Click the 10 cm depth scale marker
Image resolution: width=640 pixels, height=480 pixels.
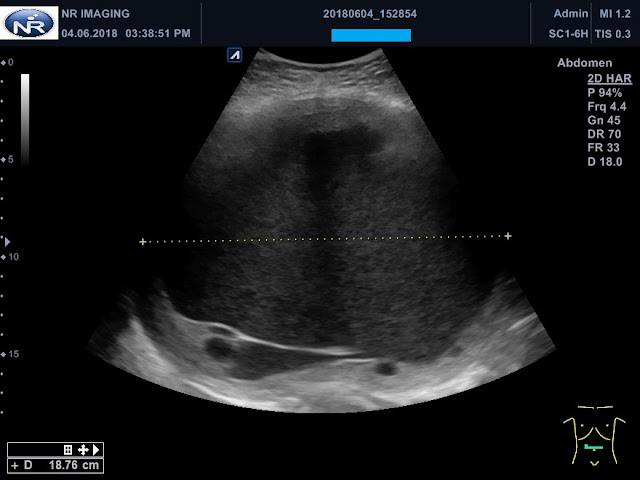(x=10, y=257)
